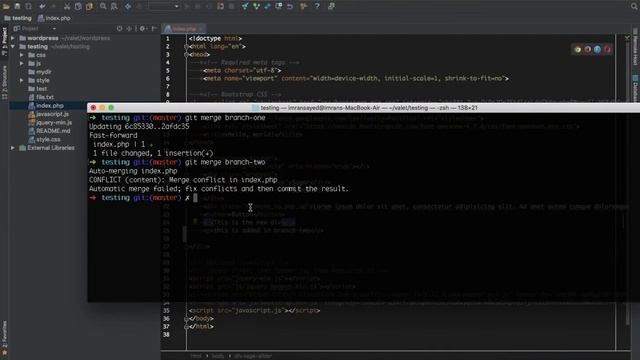Image resolution: width=640 pixels, height=360 pixels.
Task: Click testing in the navigation bar
Action: coord(18,18)
